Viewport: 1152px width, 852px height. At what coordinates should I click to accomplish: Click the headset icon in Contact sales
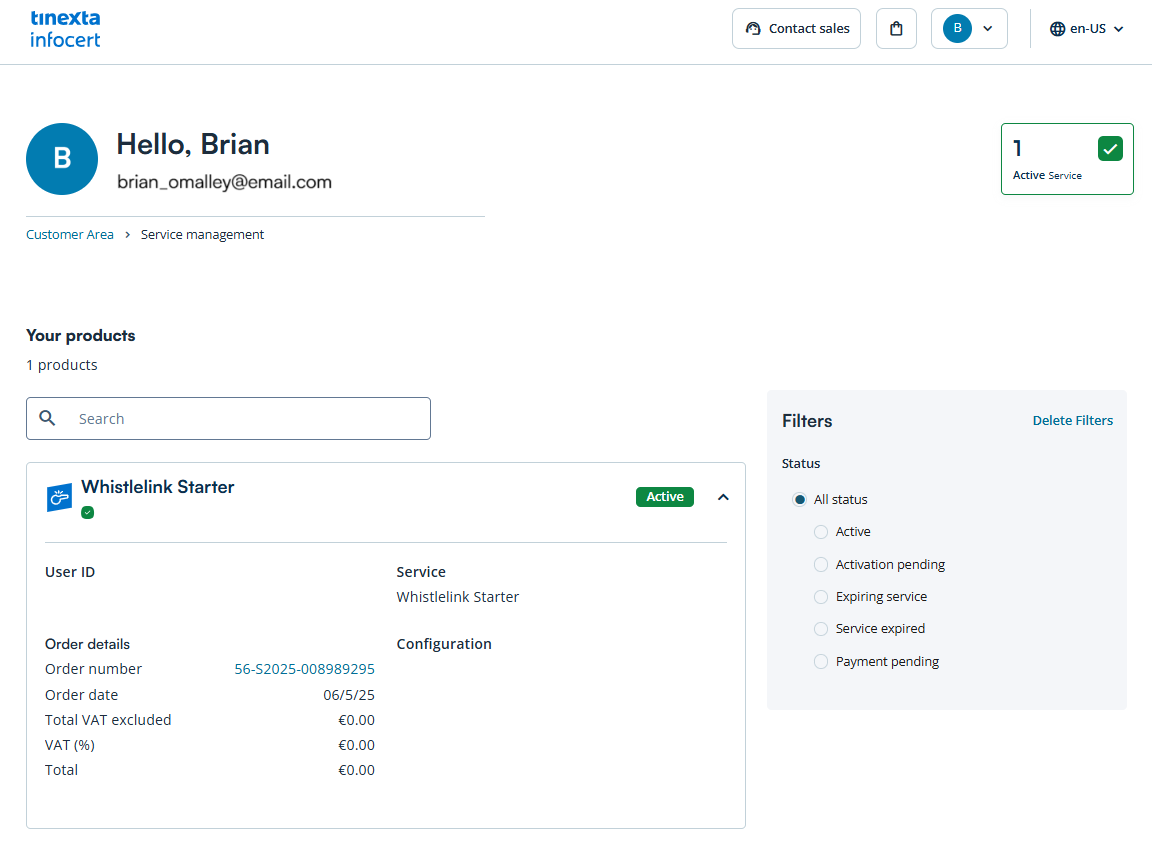click(x=753, y=29)
